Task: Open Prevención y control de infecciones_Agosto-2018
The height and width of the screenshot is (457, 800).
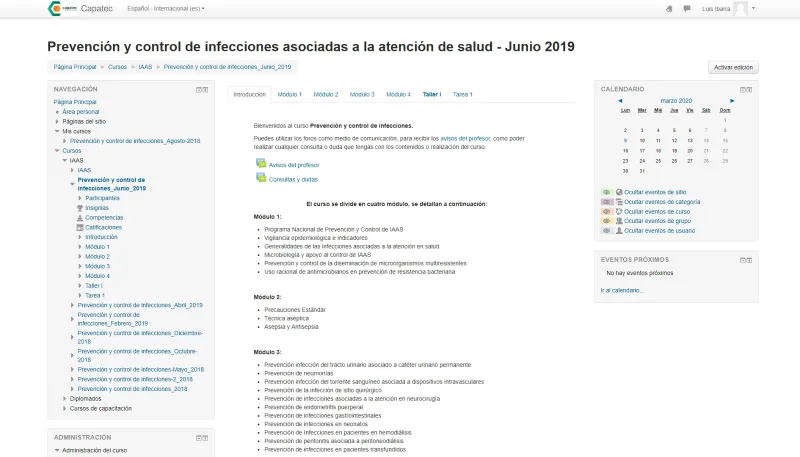Action: (135, 141)
